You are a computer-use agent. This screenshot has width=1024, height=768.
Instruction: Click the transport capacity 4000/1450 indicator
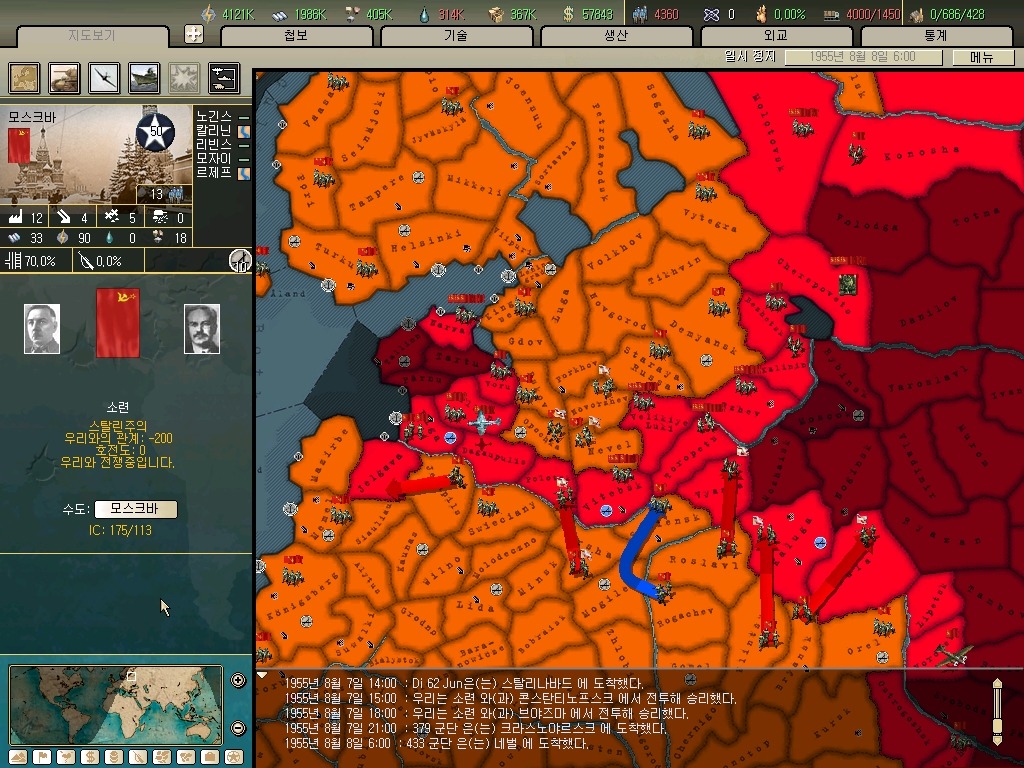pyautogui.click(x=863, y=14)
